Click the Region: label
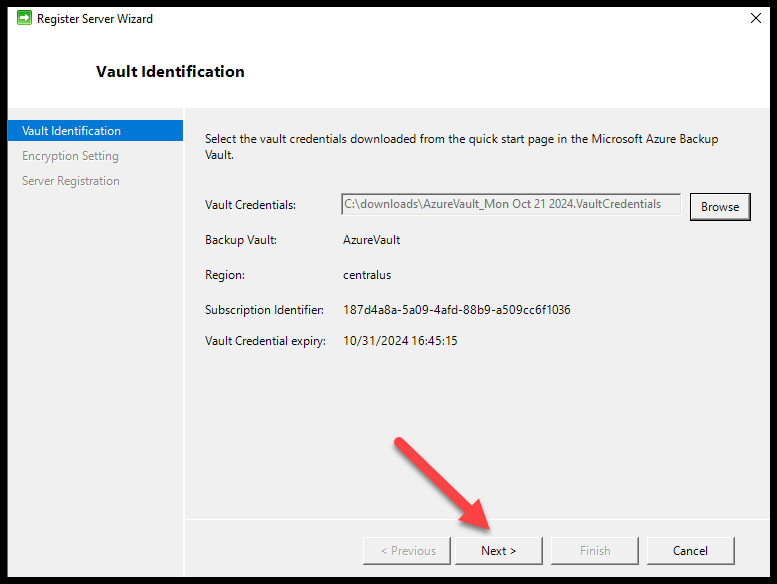Viewport: 777px width, 584px height. pos(225,275)
